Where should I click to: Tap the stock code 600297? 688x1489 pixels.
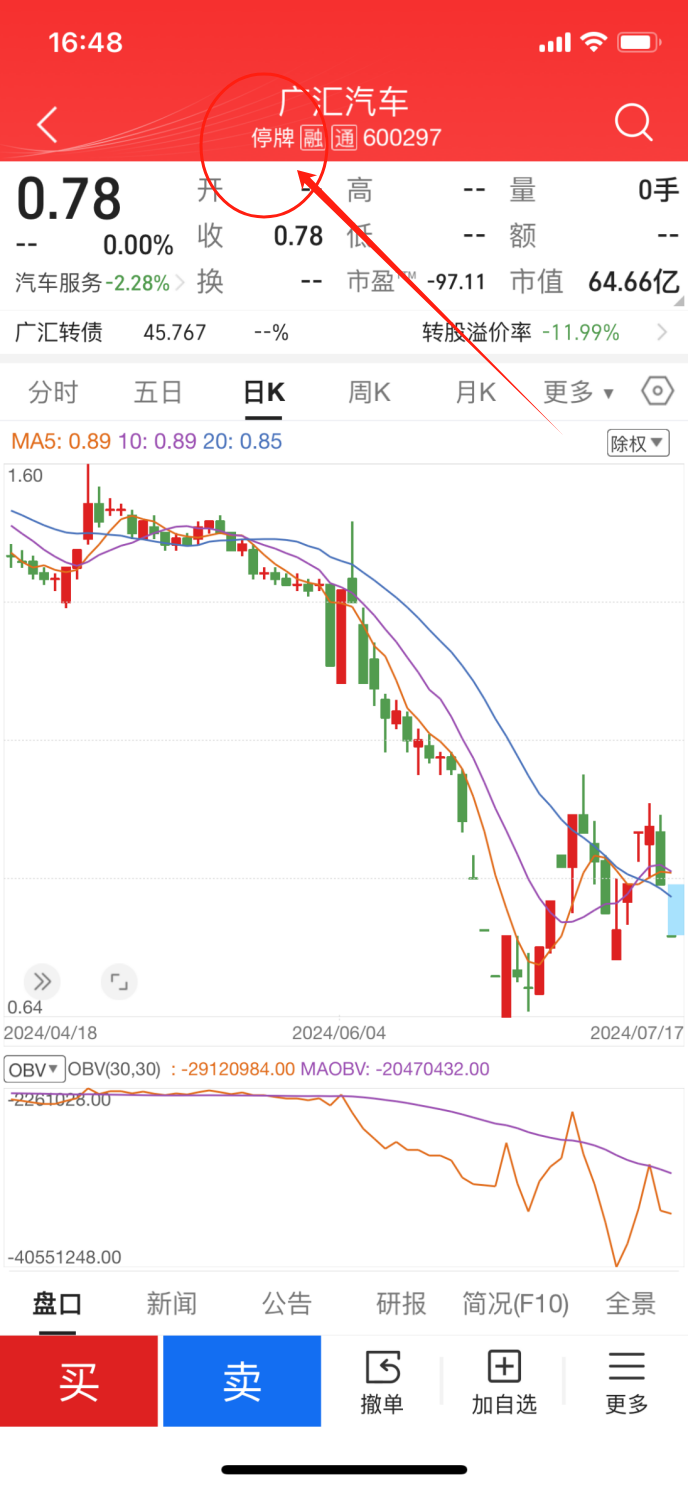402,138
